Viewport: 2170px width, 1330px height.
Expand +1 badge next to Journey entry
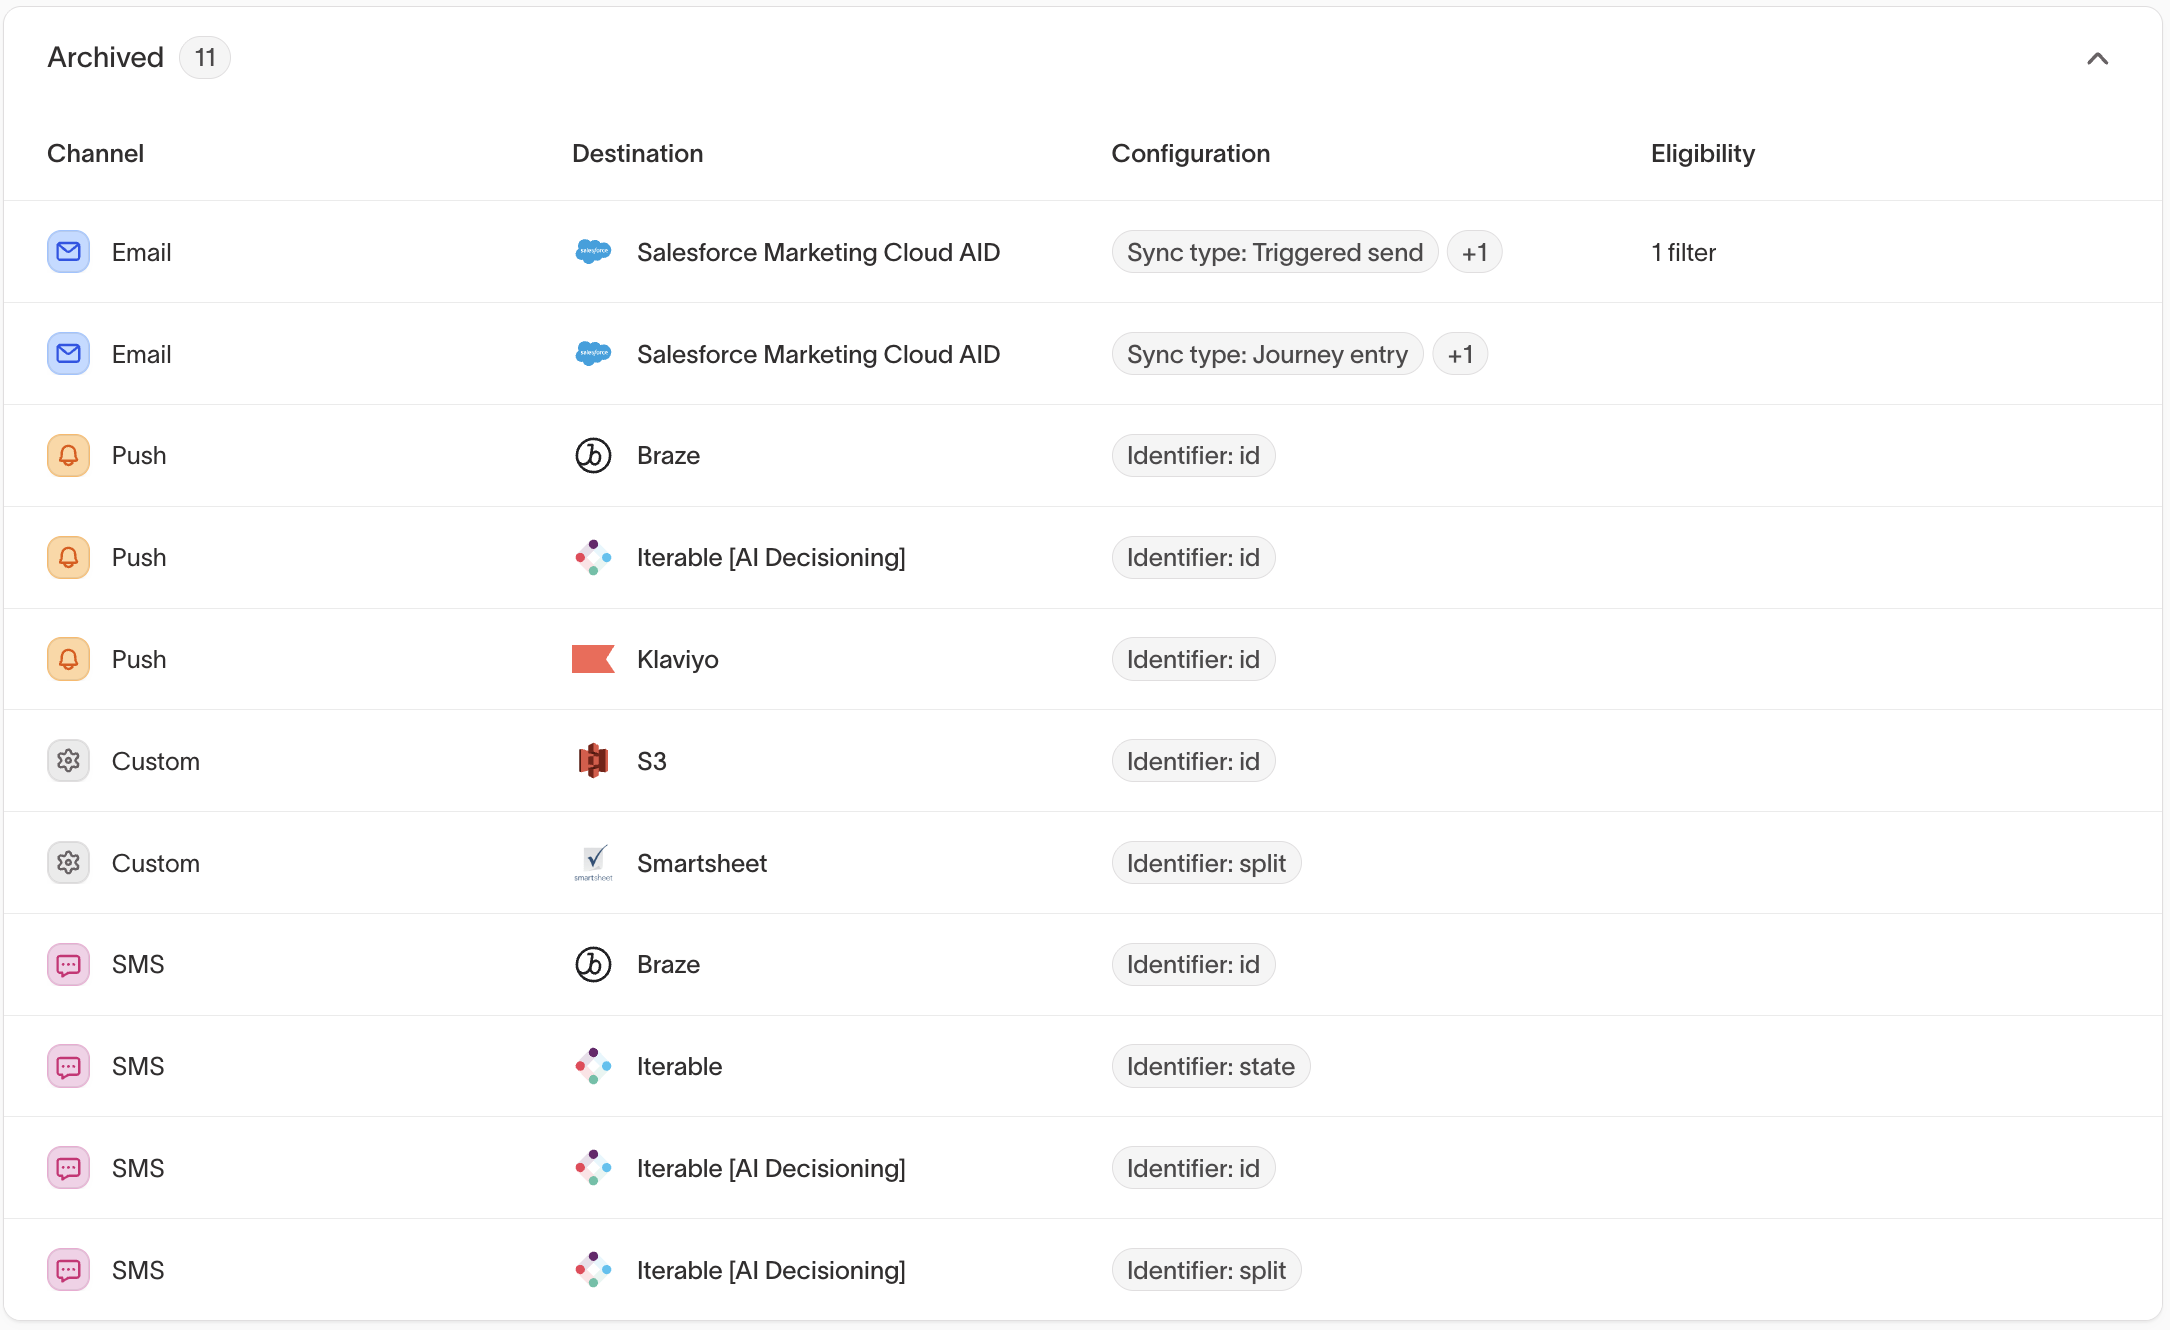pos(1459,354)
